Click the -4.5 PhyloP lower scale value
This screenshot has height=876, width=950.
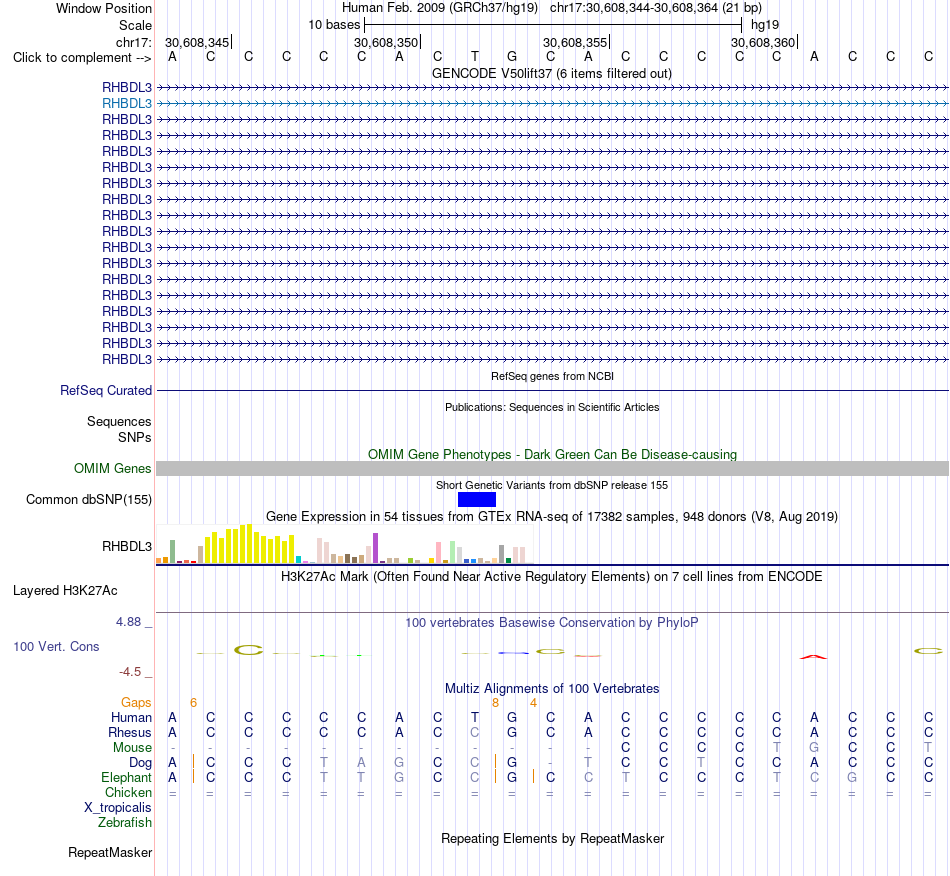point(130,672)
